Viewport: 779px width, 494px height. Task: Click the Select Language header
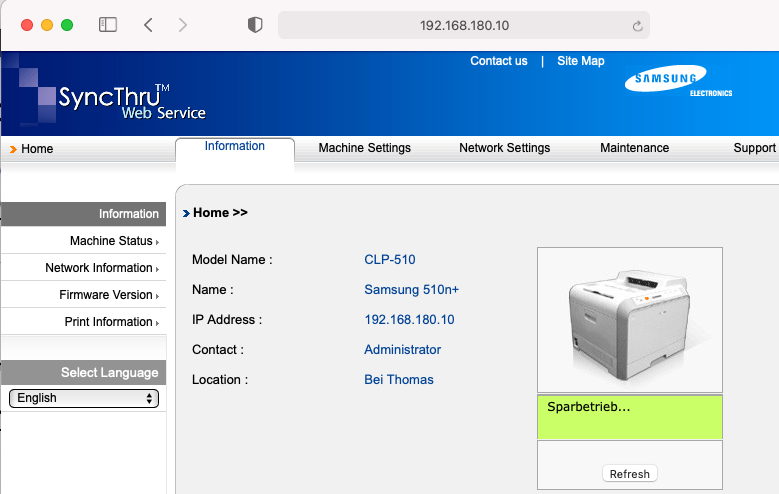point(83,373)
